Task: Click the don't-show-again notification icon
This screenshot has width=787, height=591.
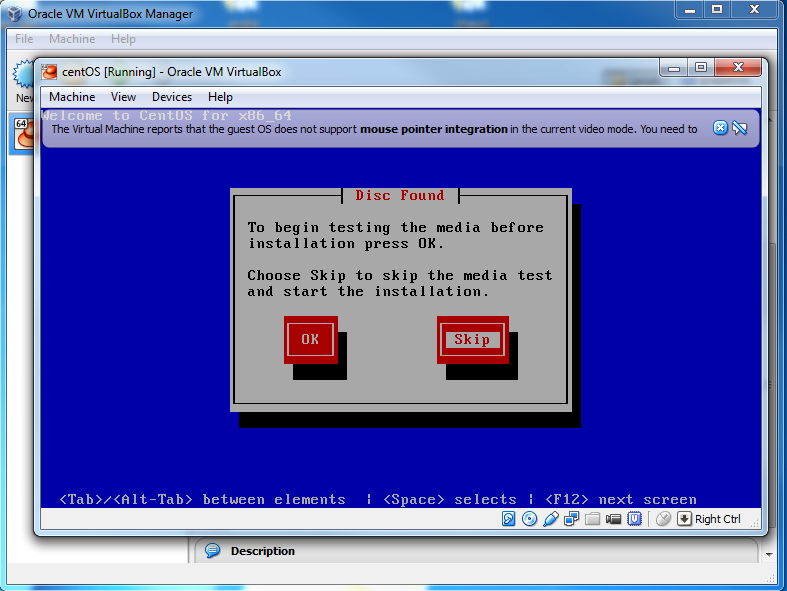Action: click(739, 128)
